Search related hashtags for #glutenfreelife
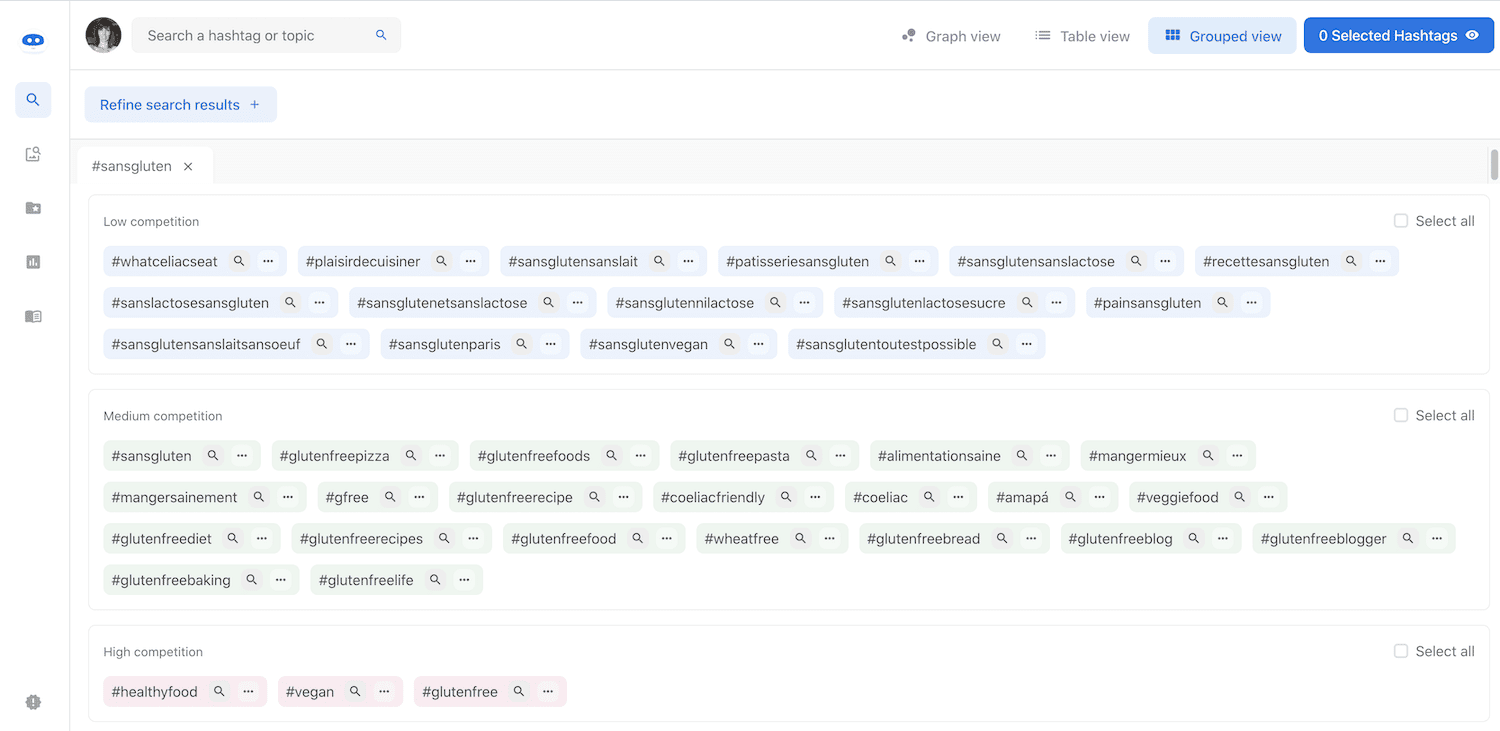This screenshot has height=731, width=1500. click(435, 580)
